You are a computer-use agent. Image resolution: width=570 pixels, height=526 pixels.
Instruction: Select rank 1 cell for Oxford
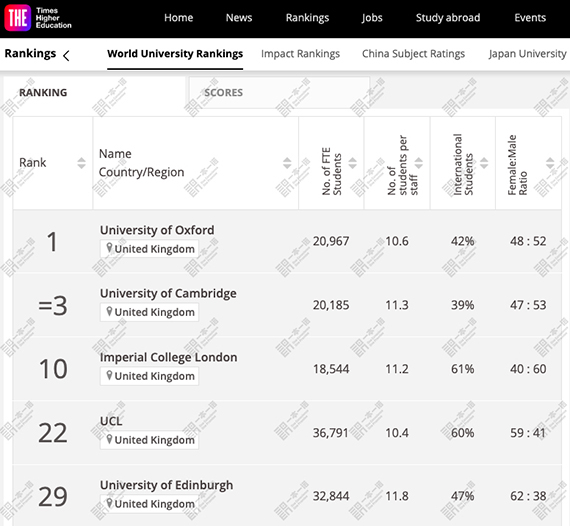[x=53, y=242]
